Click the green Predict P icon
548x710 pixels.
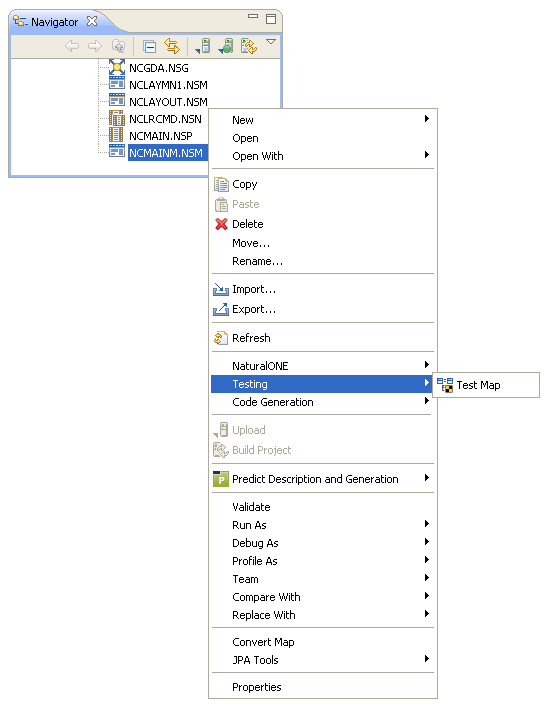click(x=221, y=479)
